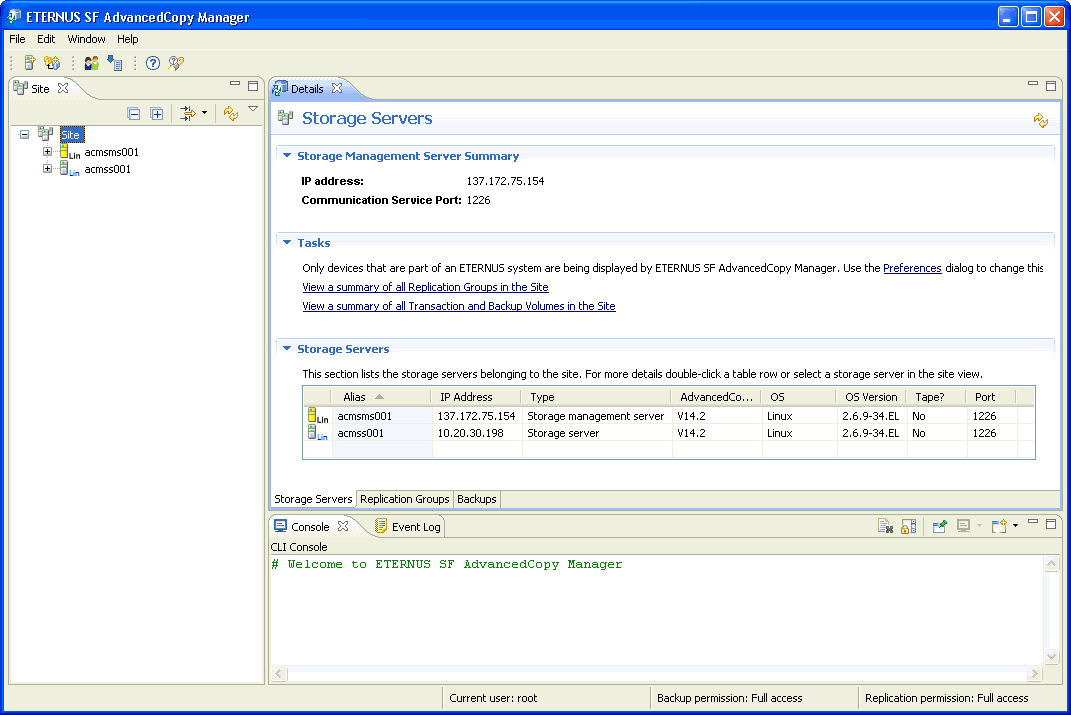Expand the acmss001 tree node
The image size is (1071, 715).
click(47, 169)
